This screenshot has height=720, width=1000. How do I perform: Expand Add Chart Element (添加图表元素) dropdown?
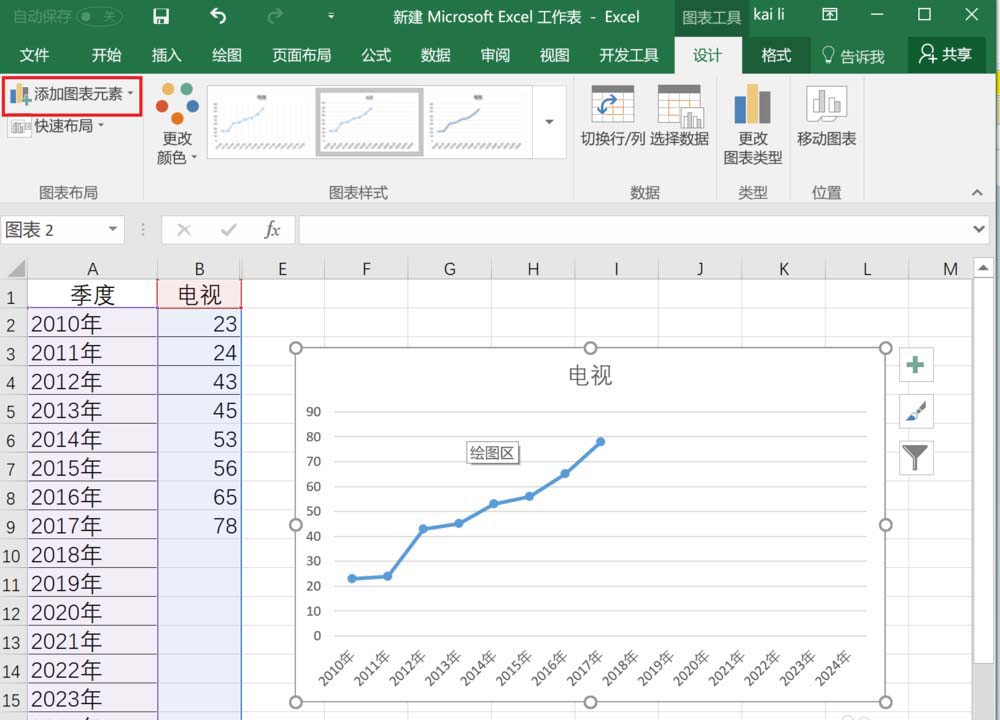72,94
